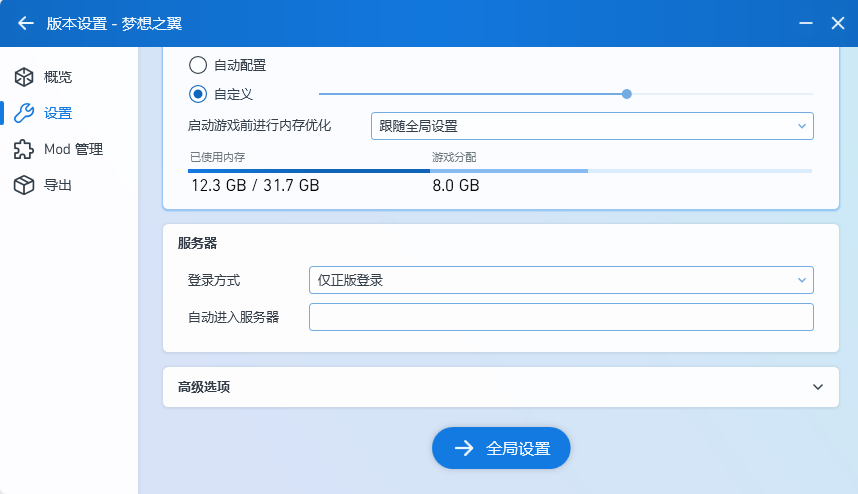Switch to the 概览 page label

point(58,77)
